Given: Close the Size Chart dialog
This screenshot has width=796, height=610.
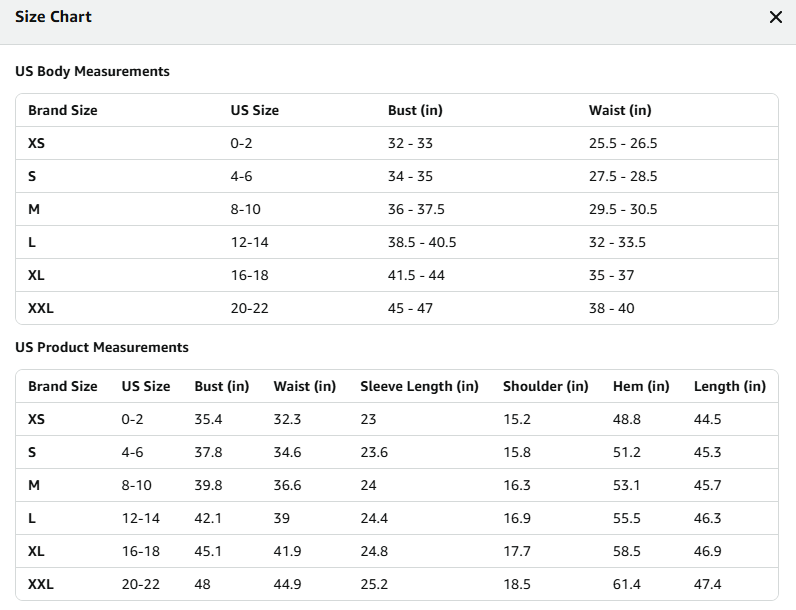Looking at the screenshot, I should tap(775, 17).
